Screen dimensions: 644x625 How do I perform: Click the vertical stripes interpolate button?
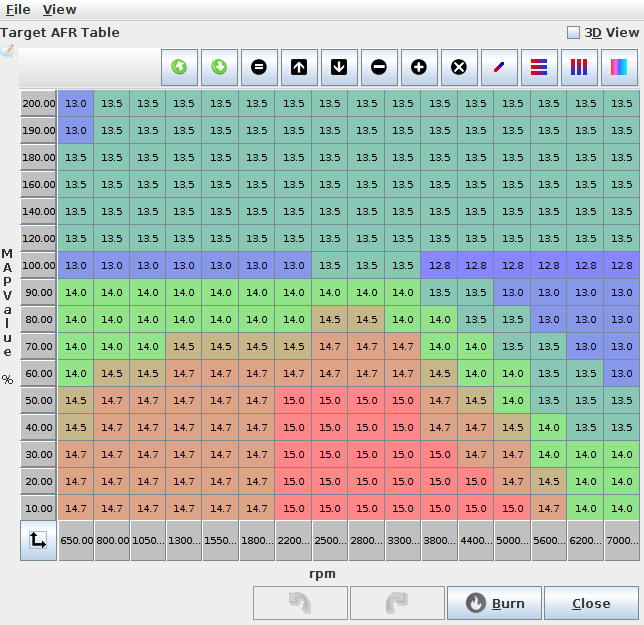(579, 67)
